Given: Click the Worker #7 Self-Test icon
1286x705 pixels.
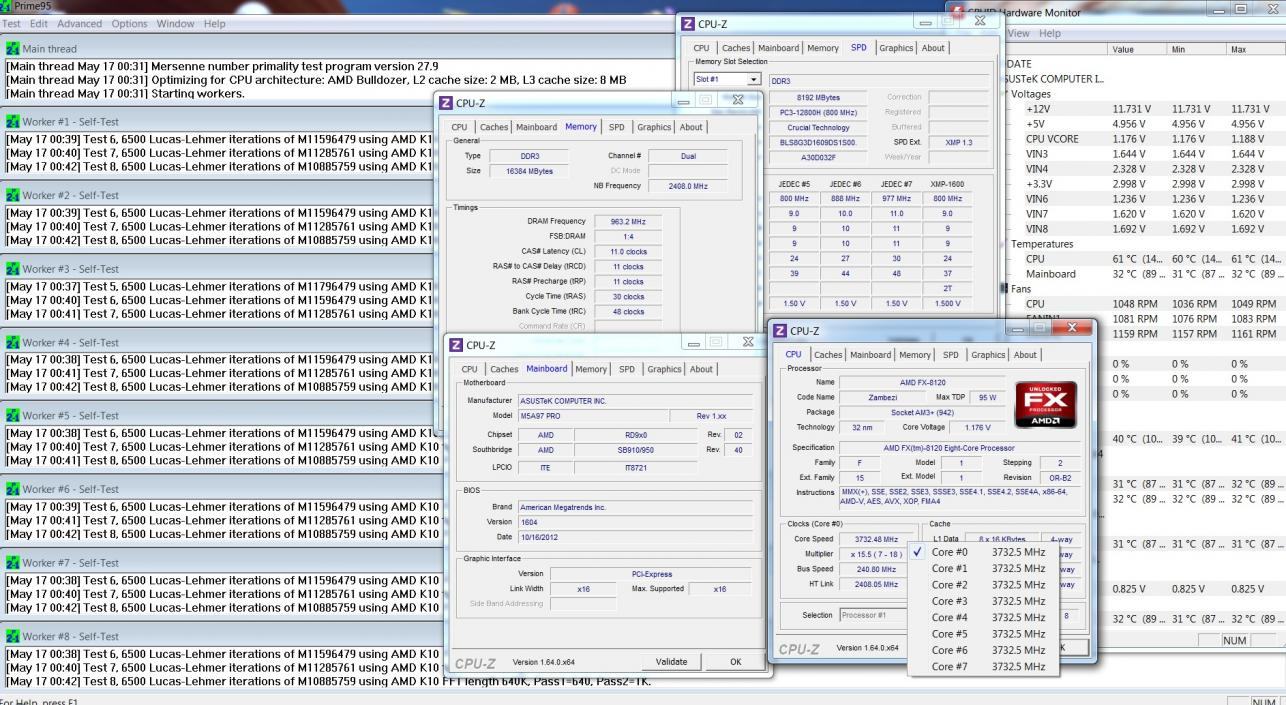Looking at the screenshot, I should tap(12, 562).
